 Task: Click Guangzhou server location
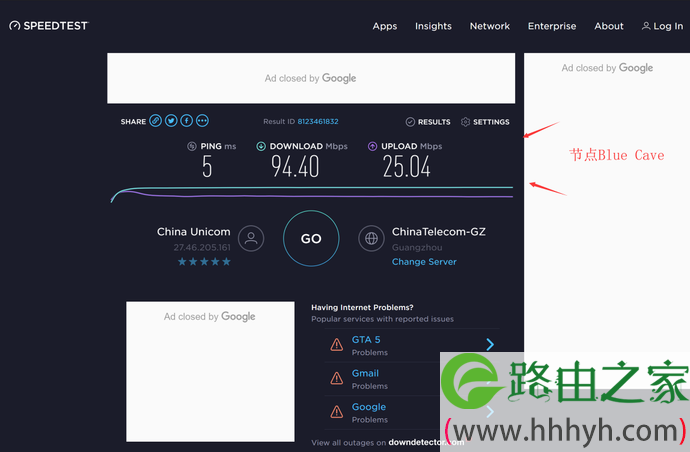417,247
